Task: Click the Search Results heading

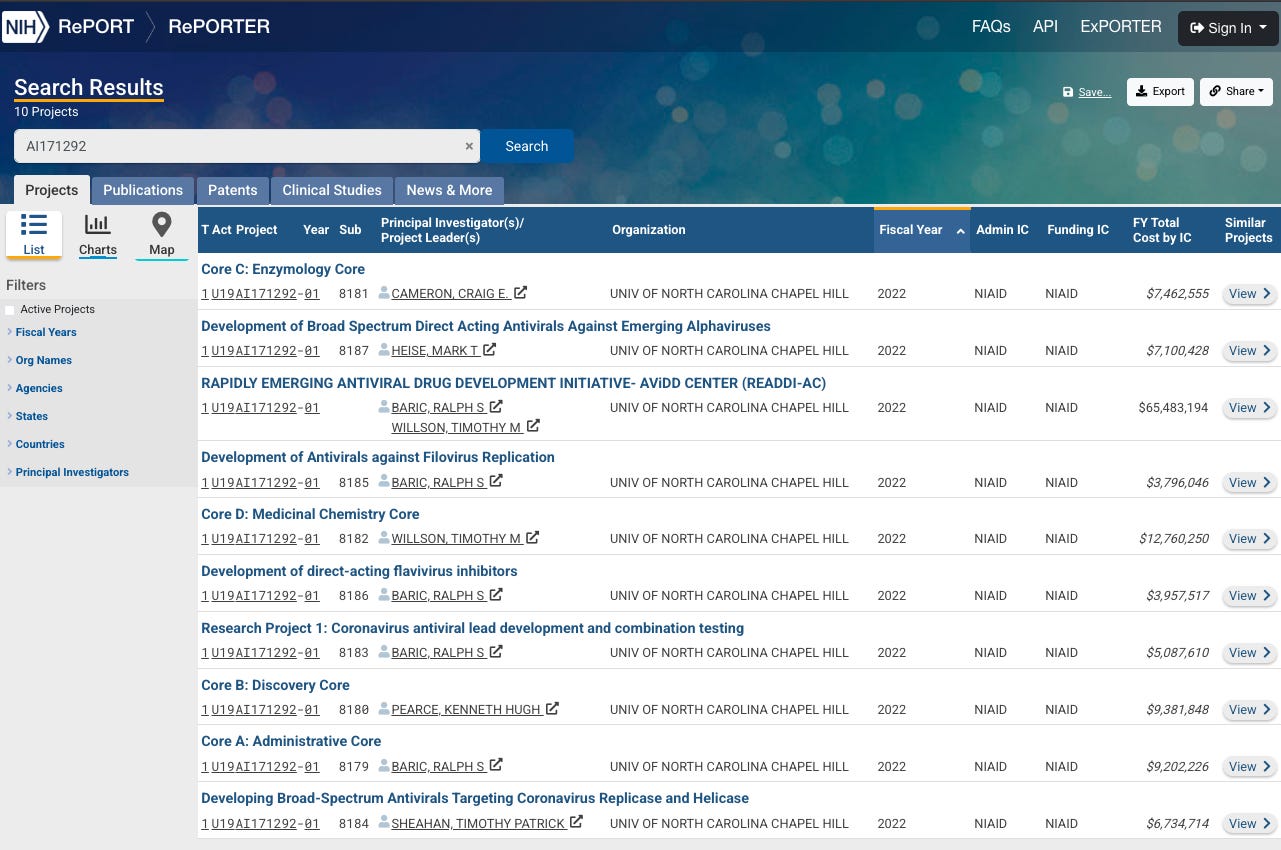Action: click(x=89, y=87)
